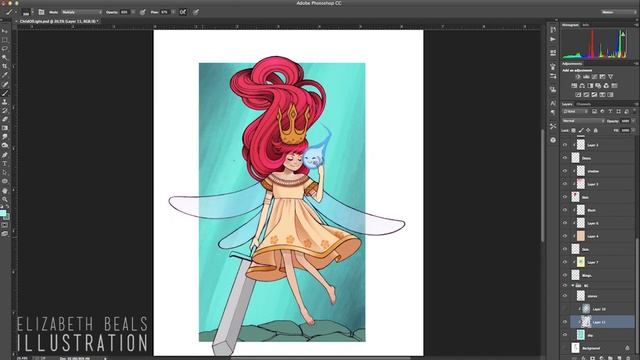Select the Eyedropper tool
640x360 pixels.
[5, 75]
